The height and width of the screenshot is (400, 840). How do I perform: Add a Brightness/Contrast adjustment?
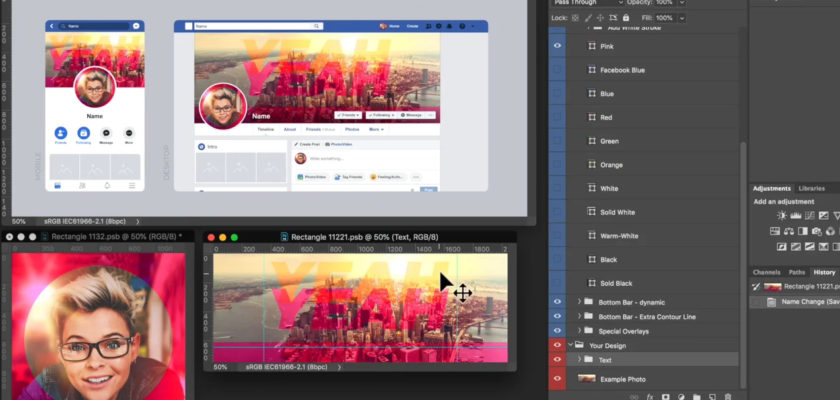pyautogui.click(x=782, y=216)
